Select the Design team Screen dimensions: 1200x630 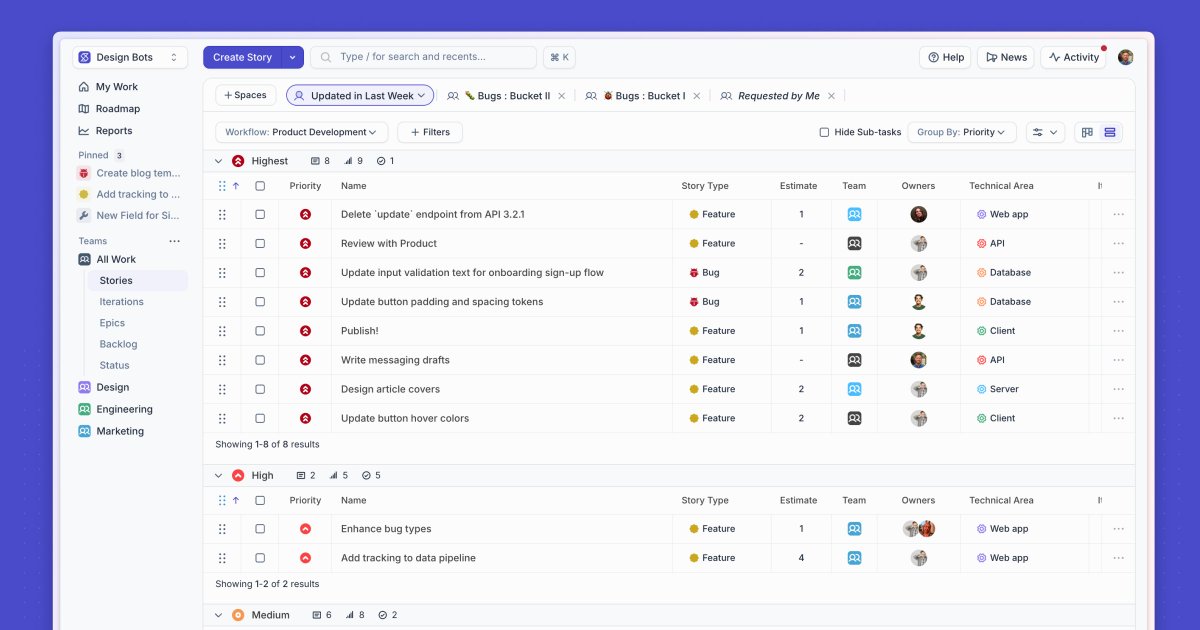pos(104,388)
